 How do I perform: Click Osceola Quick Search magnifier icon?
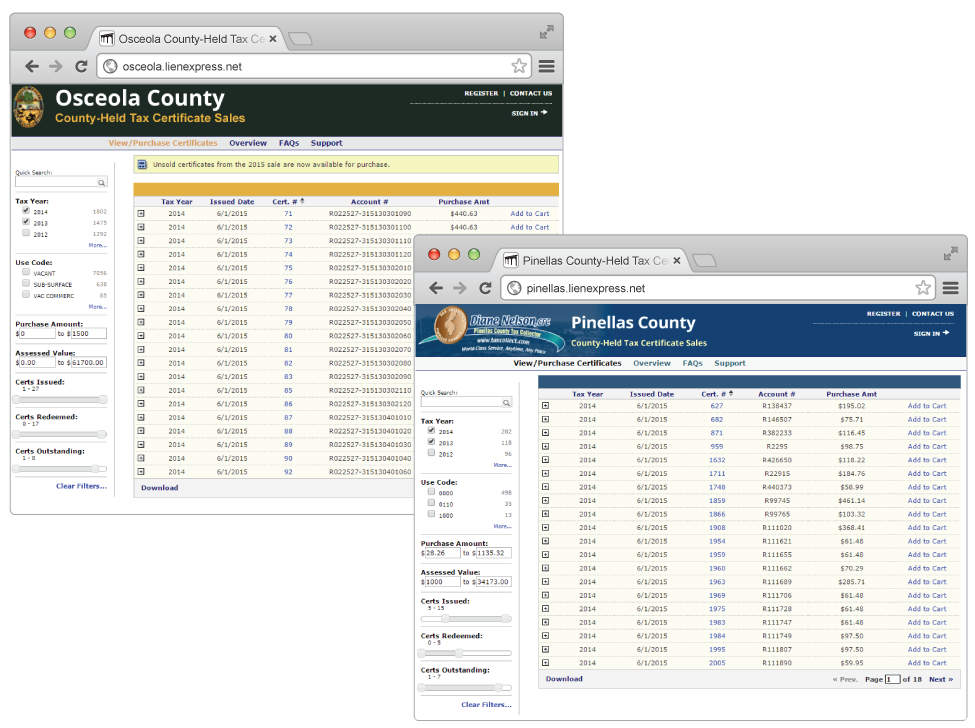101,182
